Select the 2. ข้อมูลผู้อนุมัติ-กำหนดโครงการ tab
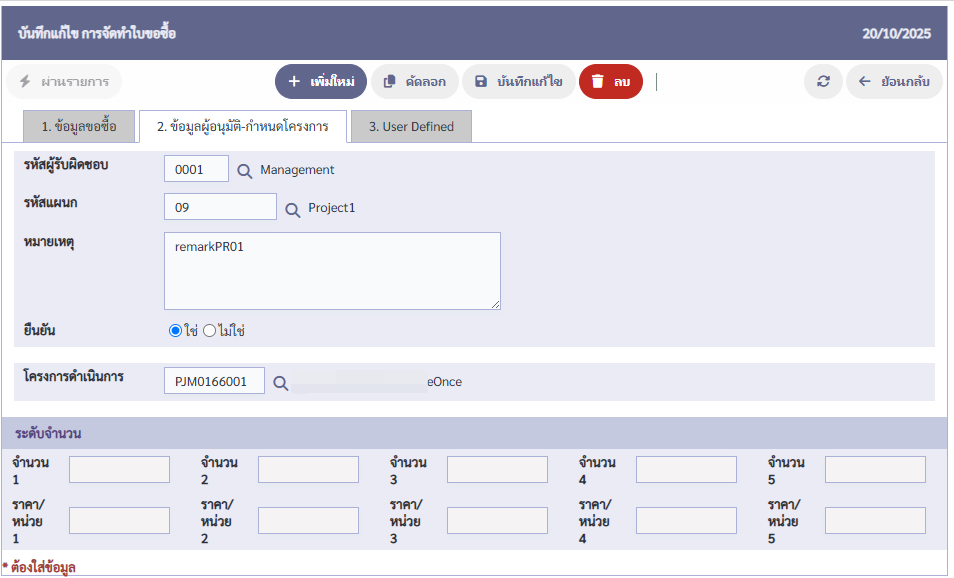 point(242,127)
